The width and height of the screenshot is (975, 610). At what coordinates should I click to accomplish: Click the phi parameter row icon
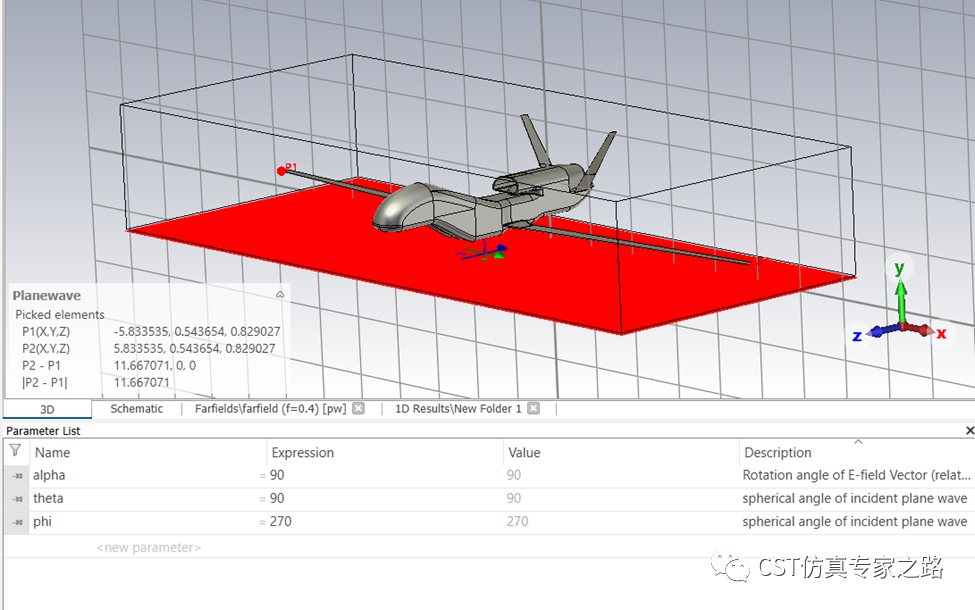pyautogui.click(x=17, y=522)
